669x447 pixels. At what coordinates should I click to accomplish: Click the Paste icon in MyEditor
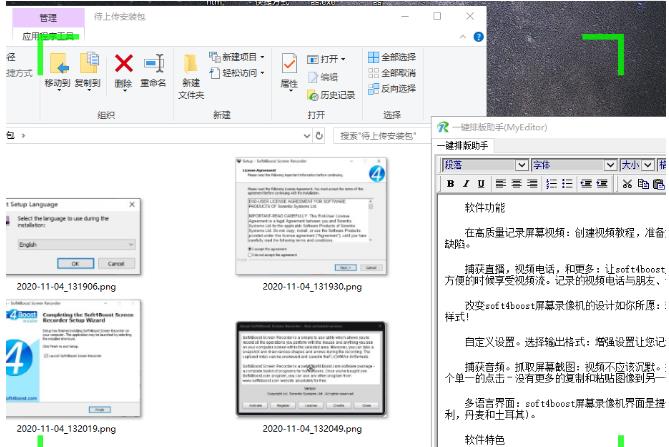click(x=658, y=184)
